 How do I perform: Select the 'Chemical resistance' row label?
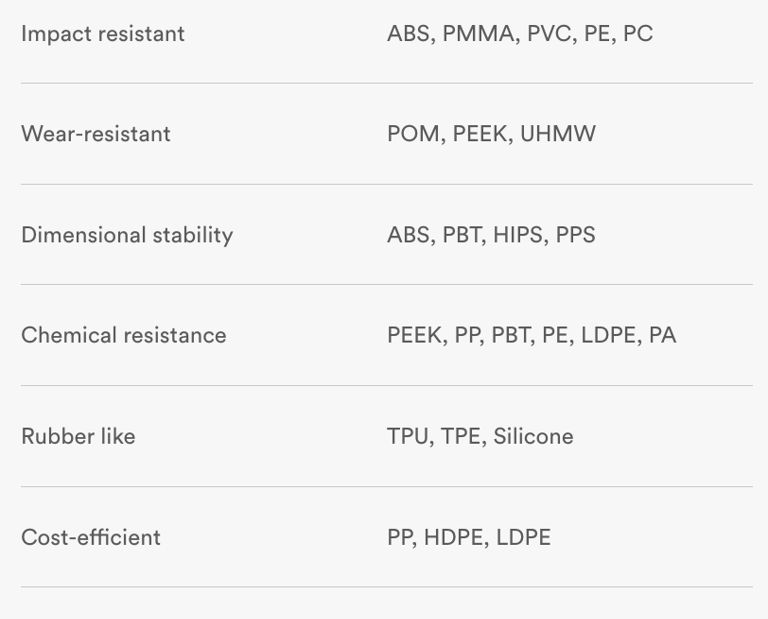[x=124, y=335]
